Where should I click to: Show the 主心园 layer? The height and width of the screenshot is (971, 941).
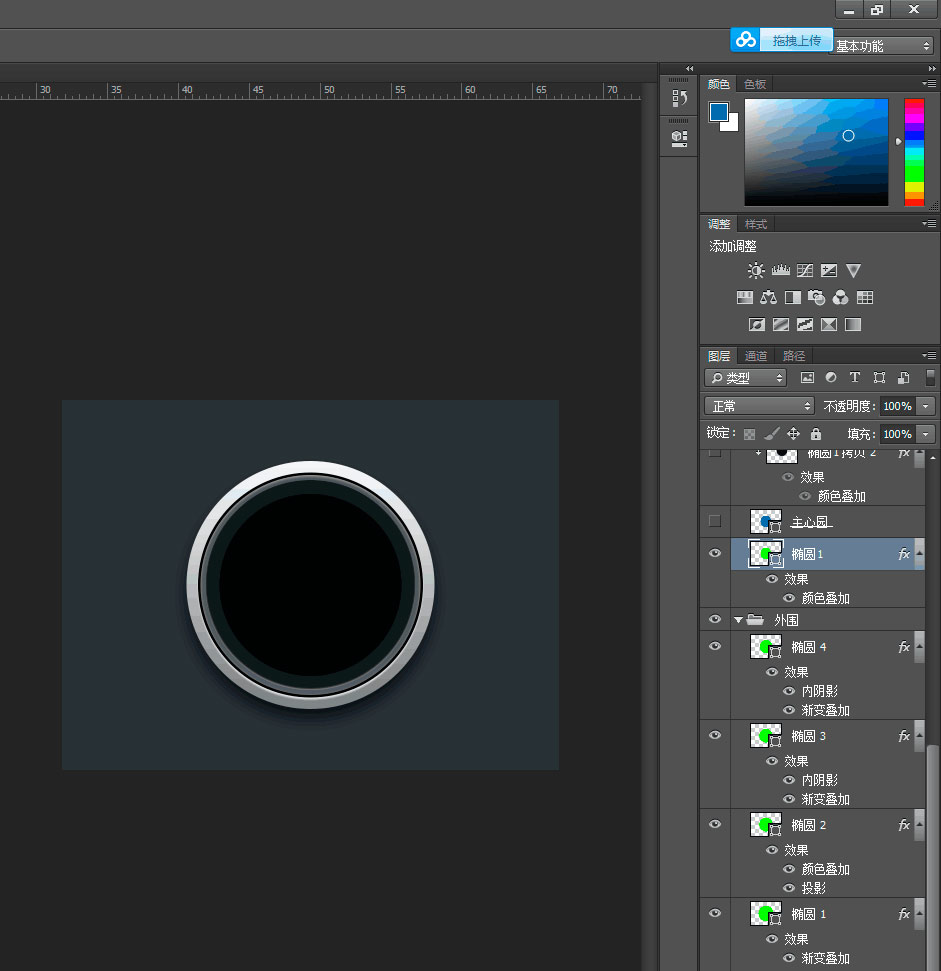(x=715, y=521)
